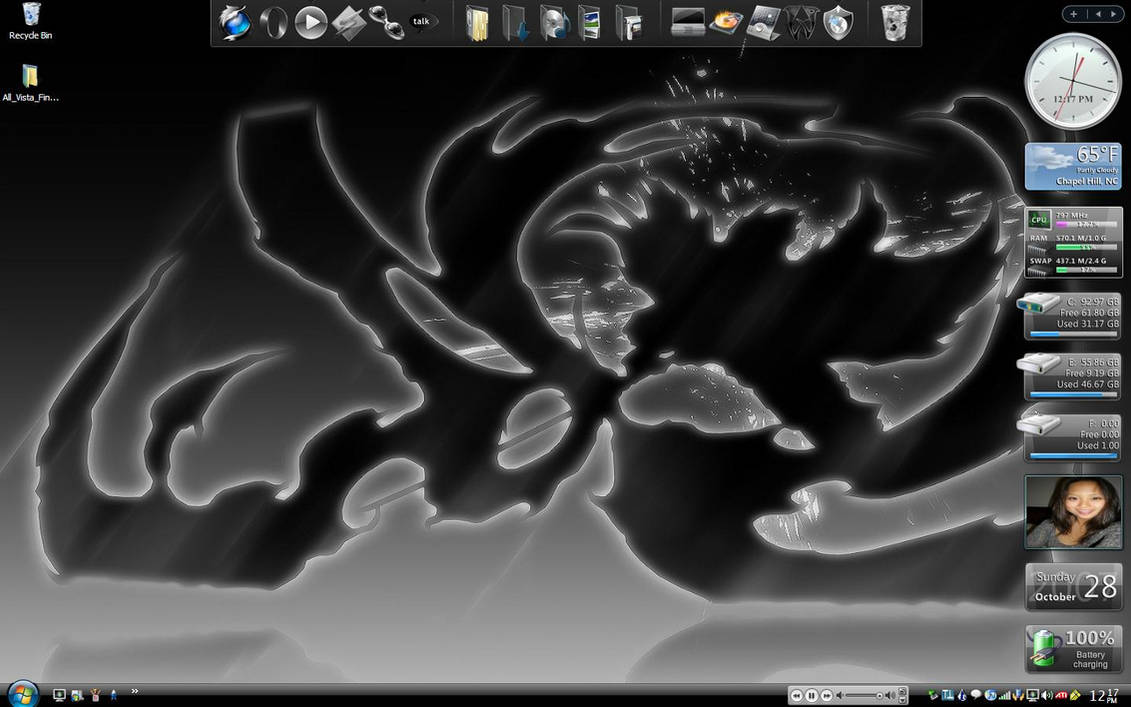
Task: Open the Music folder with disc icon
Action: point(554,23)
